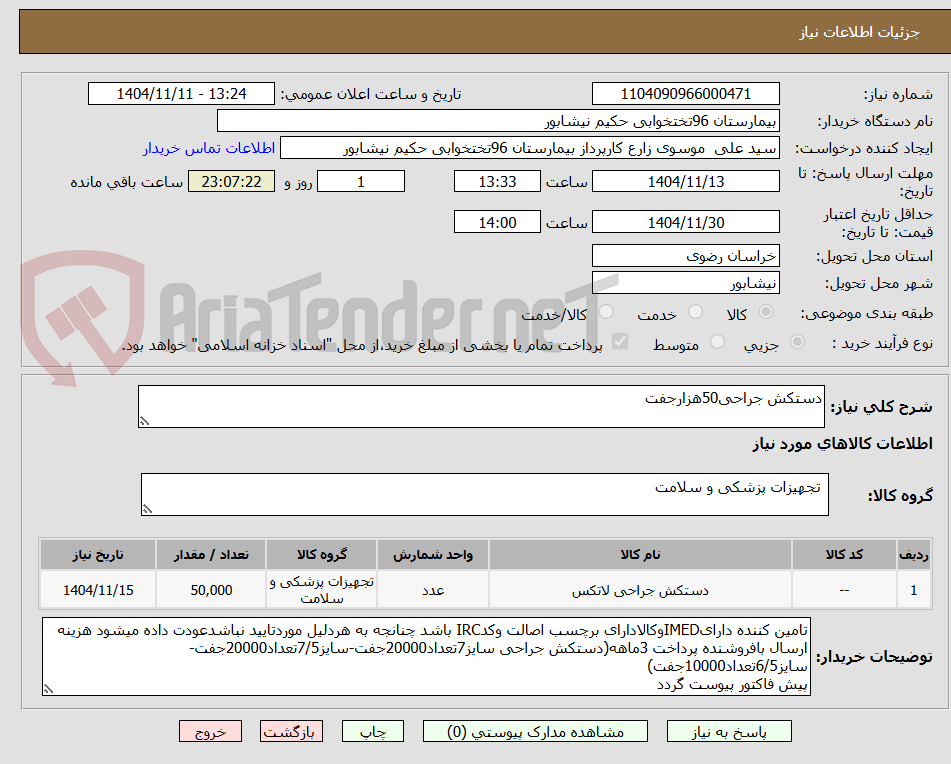Click the تعداد / مقدار column header
Image resolution: width=951 pixels, height=764 pixels.
pyautogui.click(x=211, y=554)
